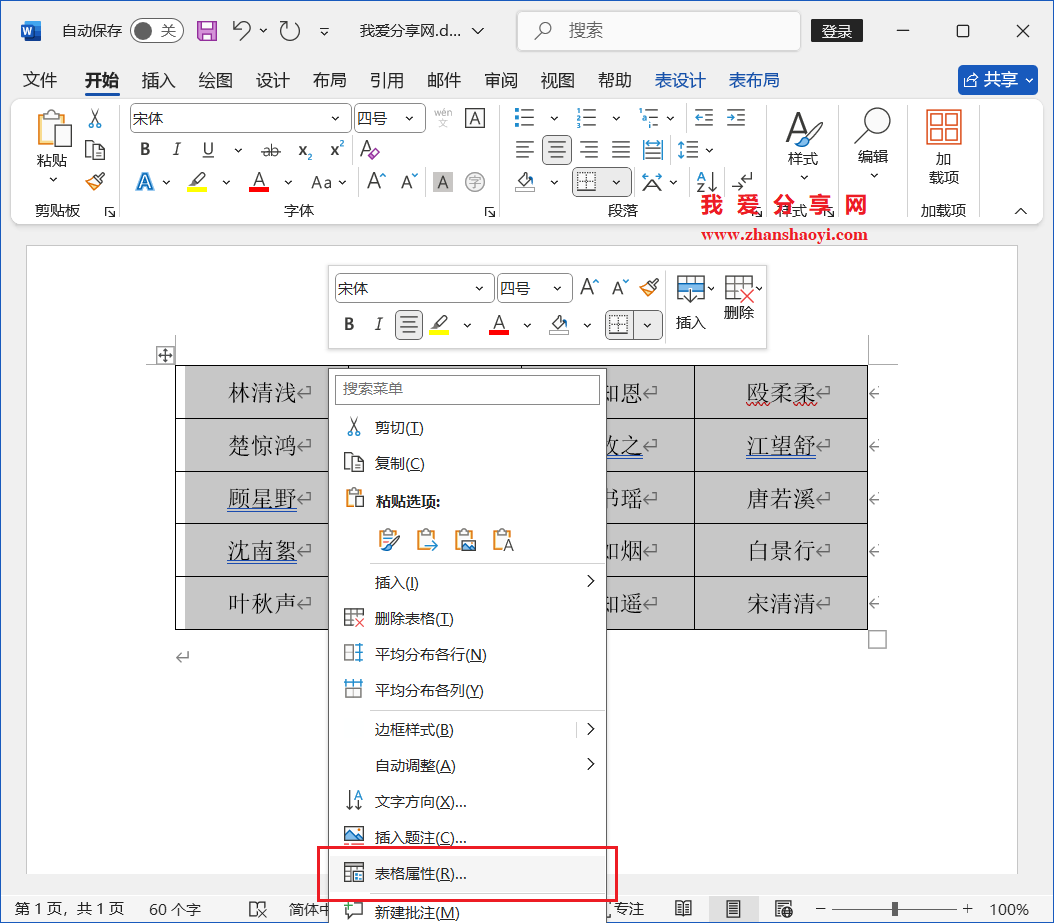Choose Keep Text Only paste option
1054x923 pixels.
pos(503,540)
